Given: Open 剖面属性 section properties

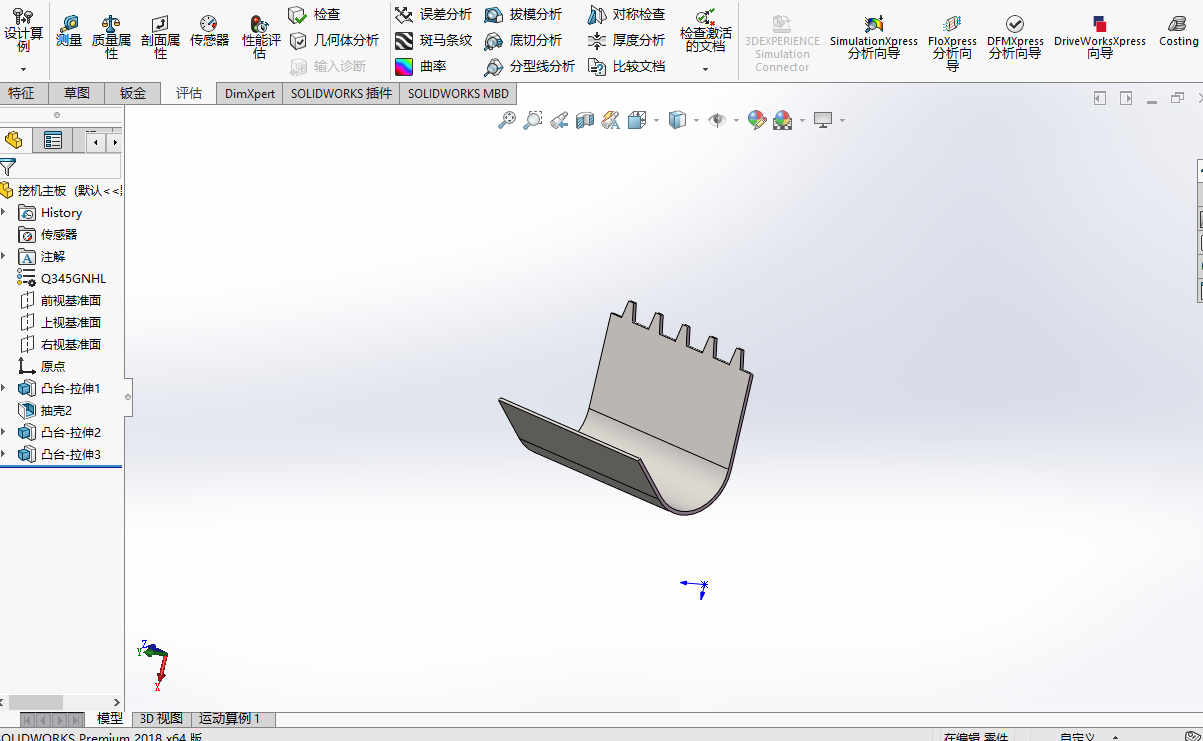Looking at the screenshot, I should [x=160, y=37].
